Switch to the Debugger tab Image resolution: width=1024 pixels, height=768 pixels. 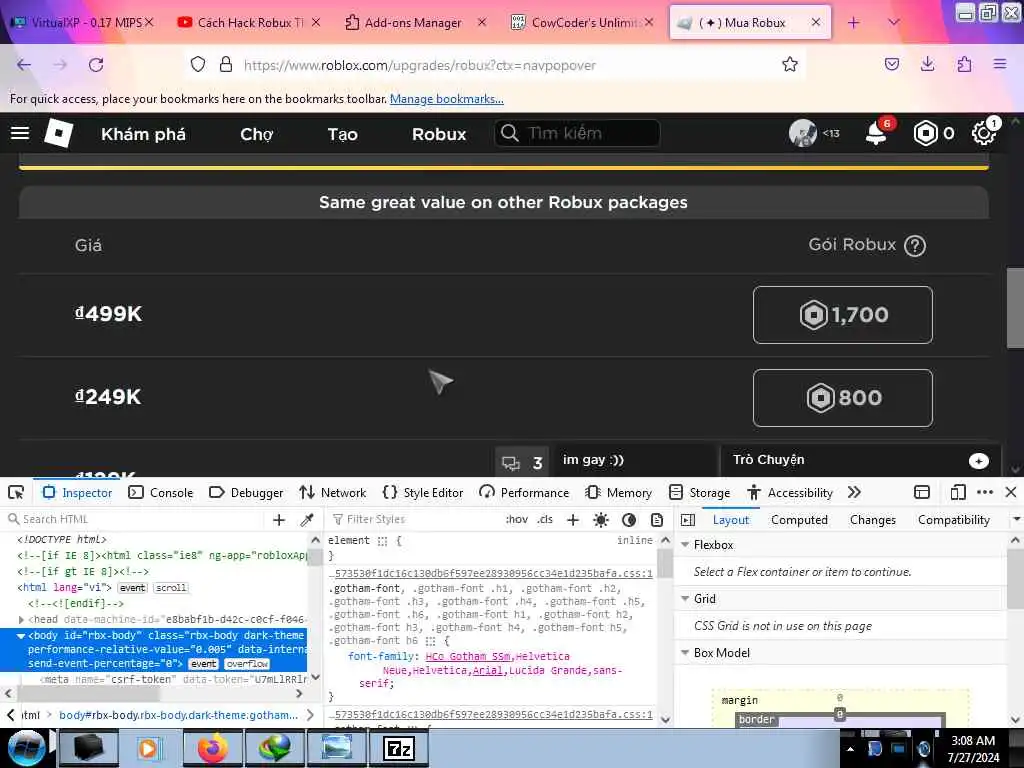click(246, 492)
